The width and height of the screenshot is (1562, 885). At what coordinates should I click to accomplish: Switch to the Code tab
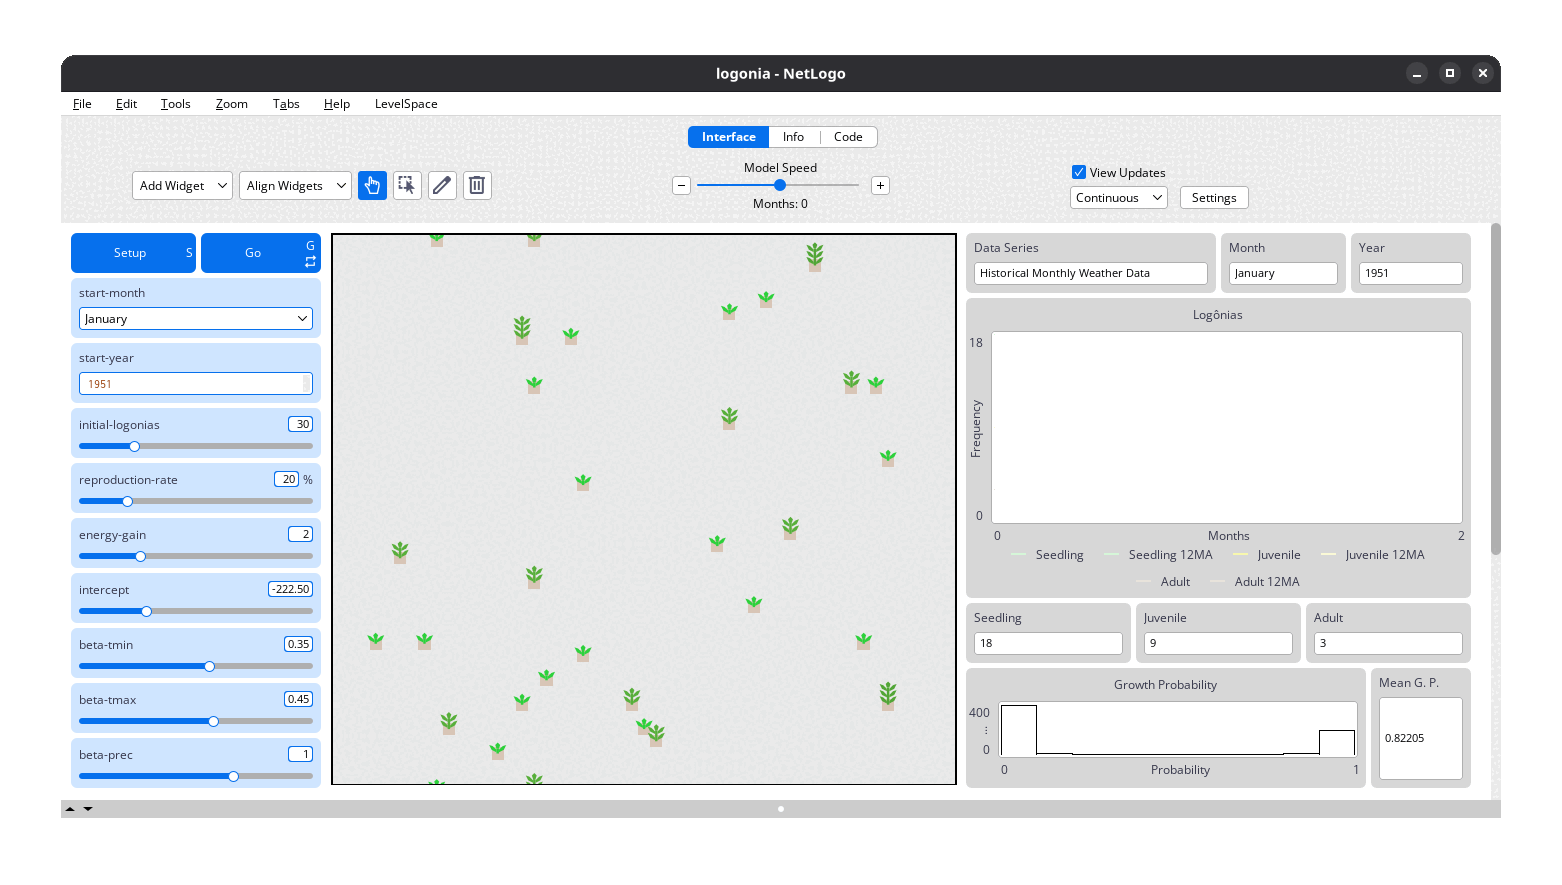pos(848,137)
